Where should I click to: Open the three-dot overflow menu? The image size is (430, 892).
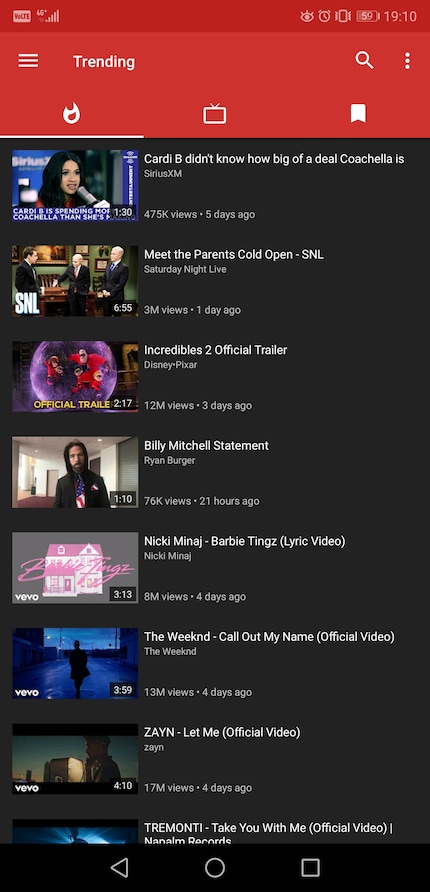click(x=407, y=61)
